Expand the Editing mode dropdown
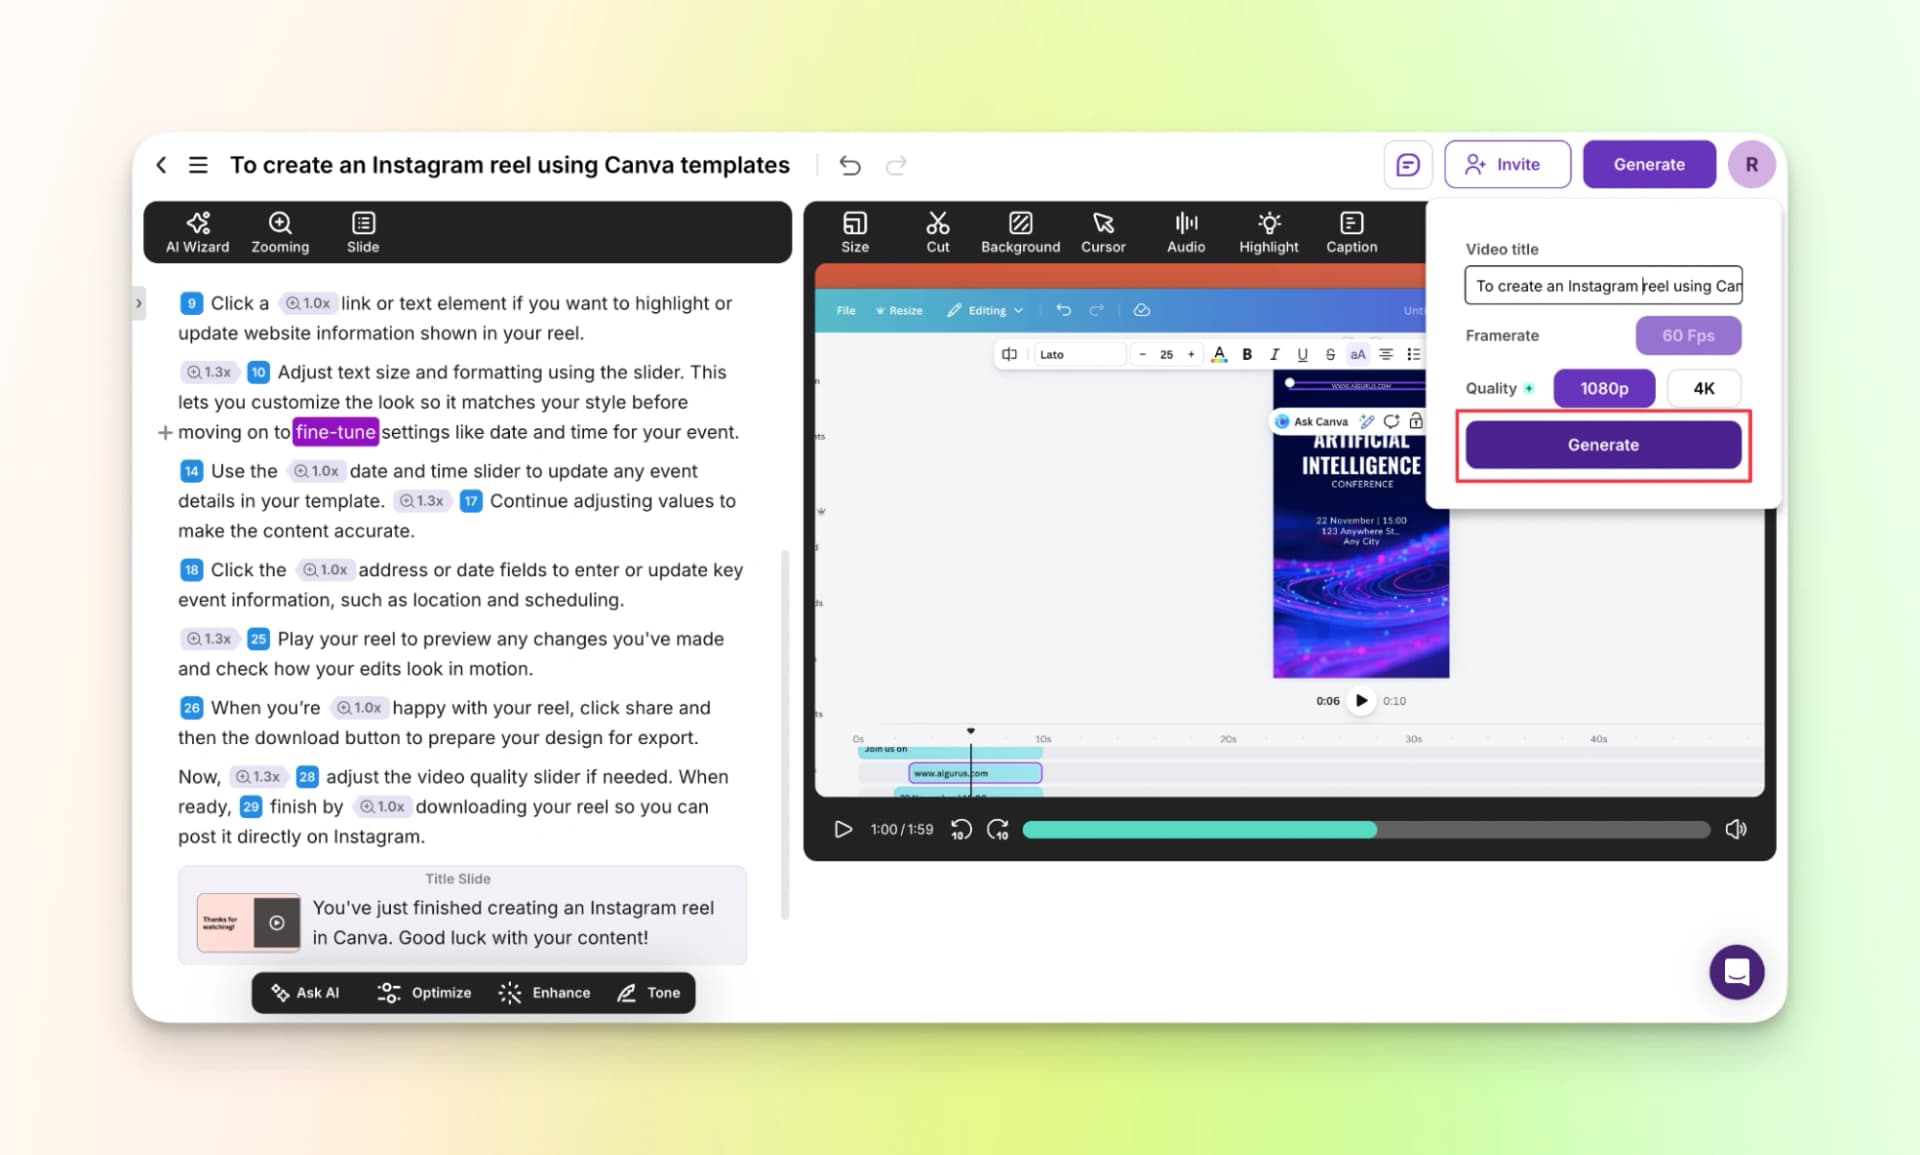The width and height of the screenshot is (1920, 1155). coord(986,310)
